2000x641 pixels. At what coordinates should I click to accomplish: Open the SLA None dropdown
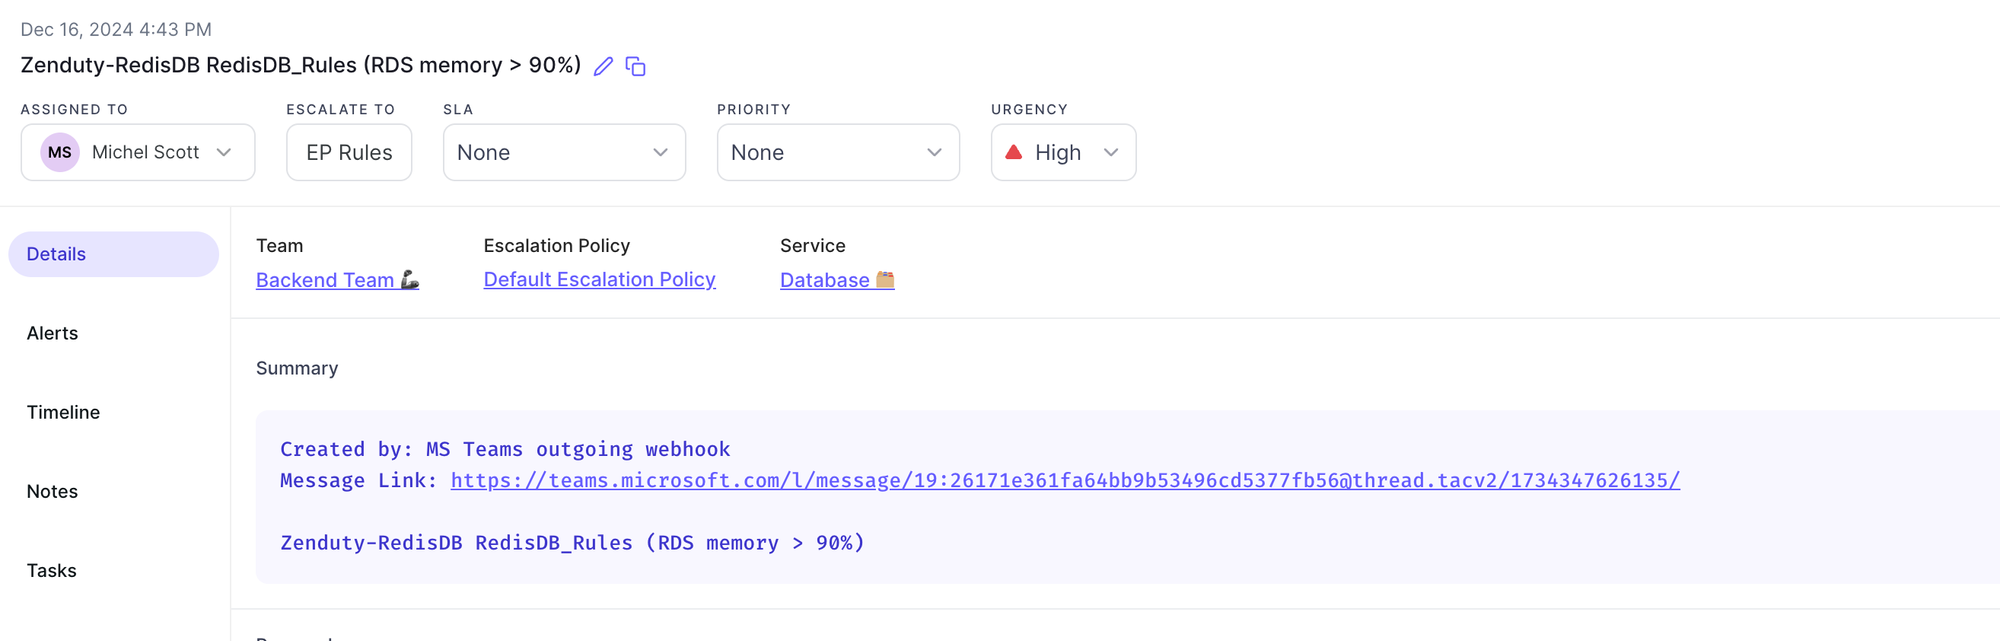564,152
